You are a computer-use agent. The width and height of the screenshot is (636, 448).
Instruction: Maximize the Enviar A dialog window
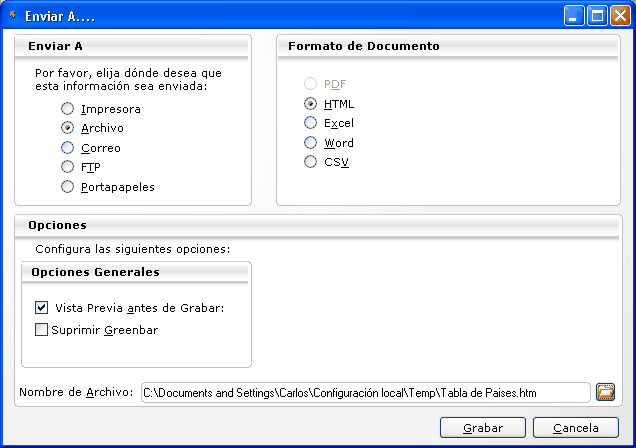pyautogui.click(x=597, y=15)
